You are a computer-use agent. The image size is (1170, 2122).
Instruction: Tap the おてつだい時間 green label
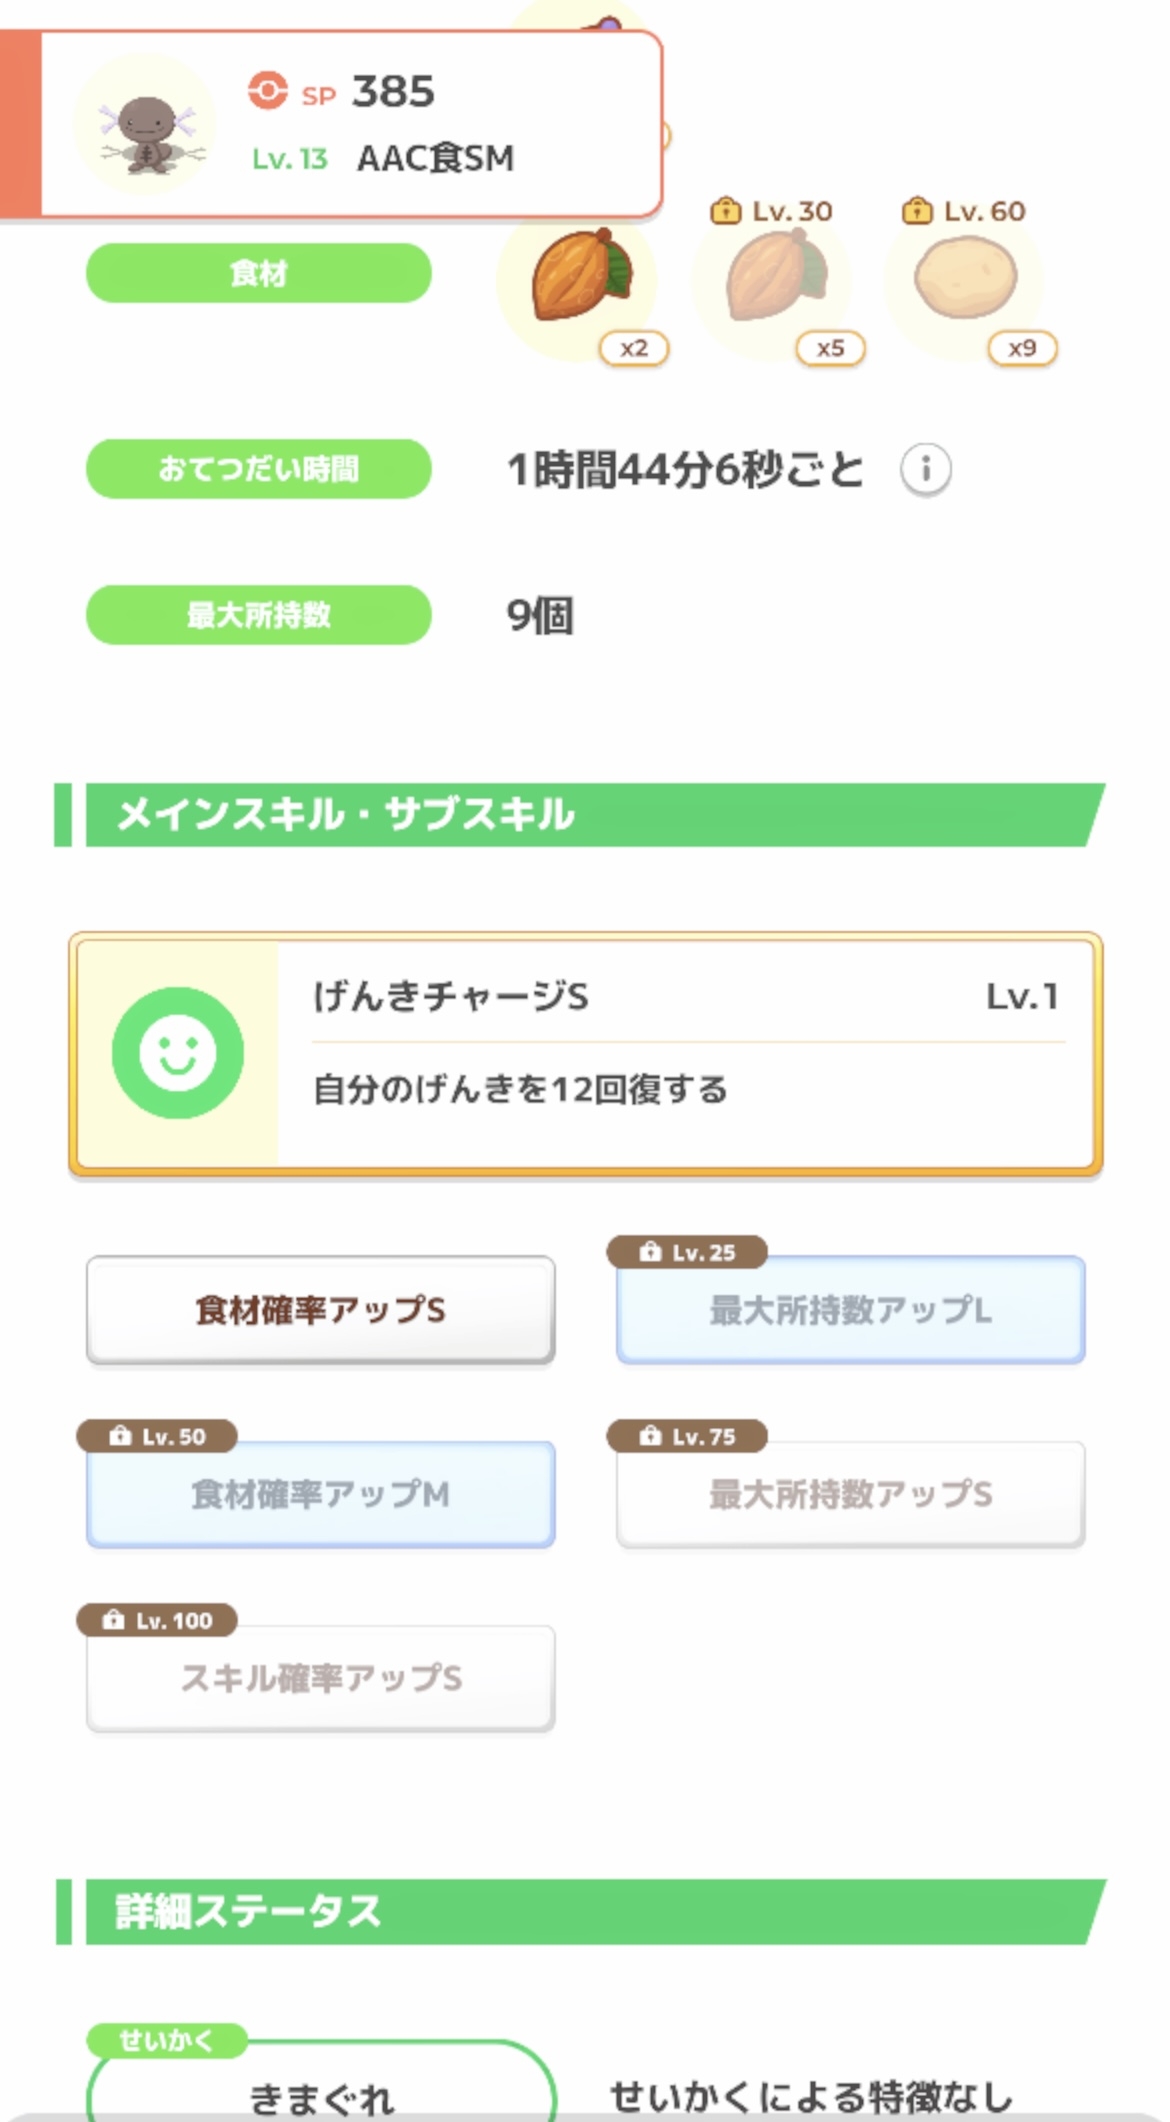point(258,469)
